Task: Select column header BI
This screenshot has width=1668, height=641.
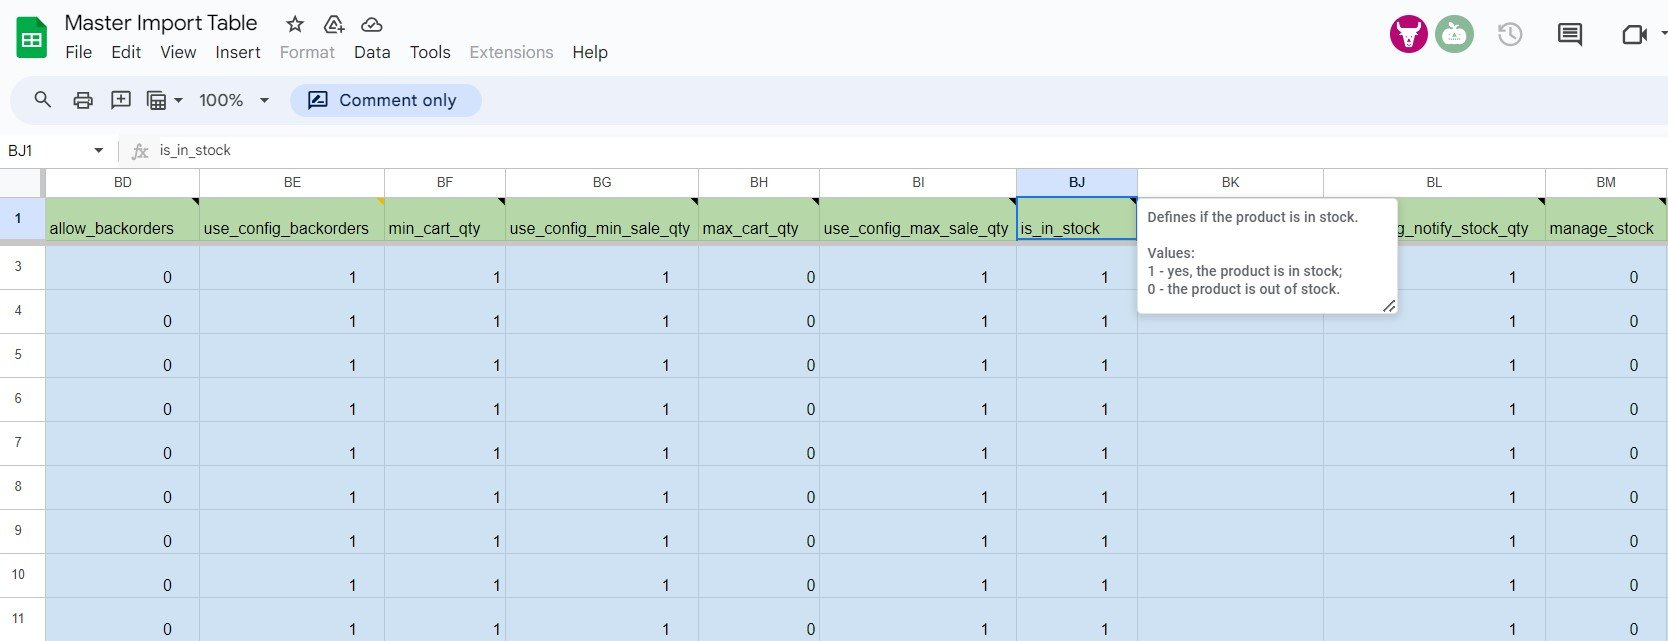Action: coord(918,182)
